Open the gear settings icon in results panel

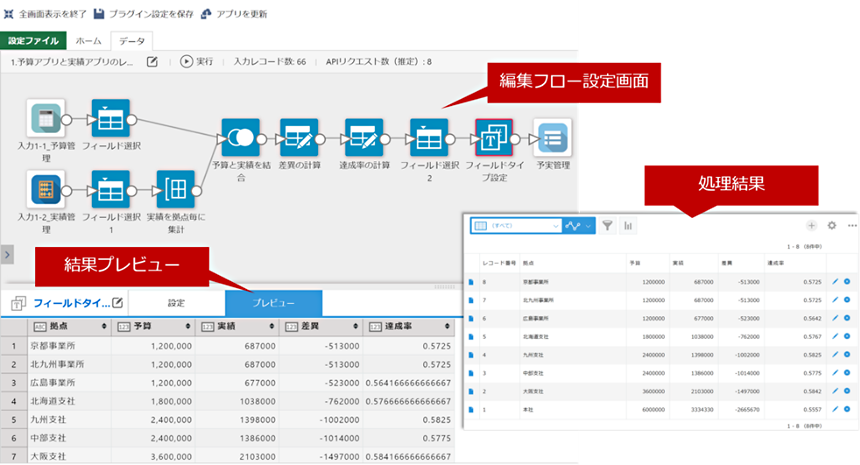coord(831,226)
